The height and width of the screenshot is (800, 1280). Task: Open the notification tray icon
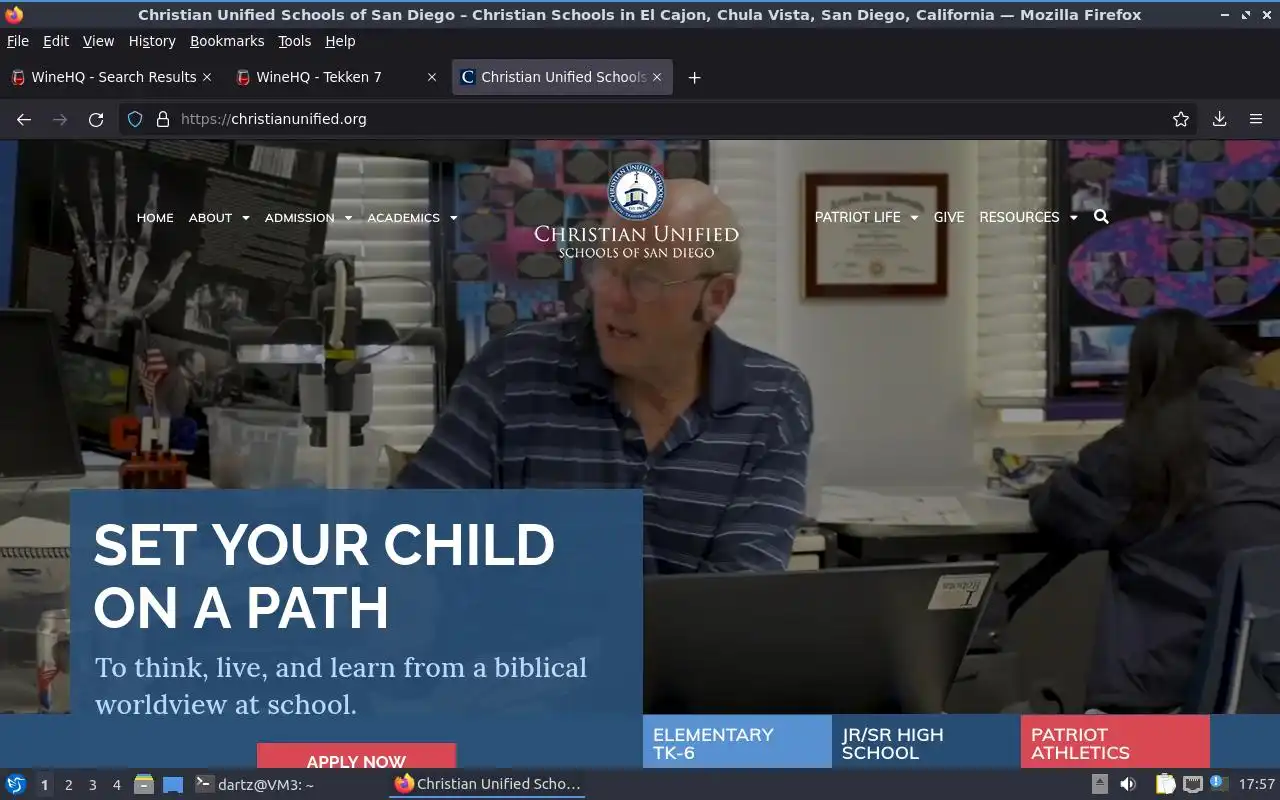(x=1218, y=783)
